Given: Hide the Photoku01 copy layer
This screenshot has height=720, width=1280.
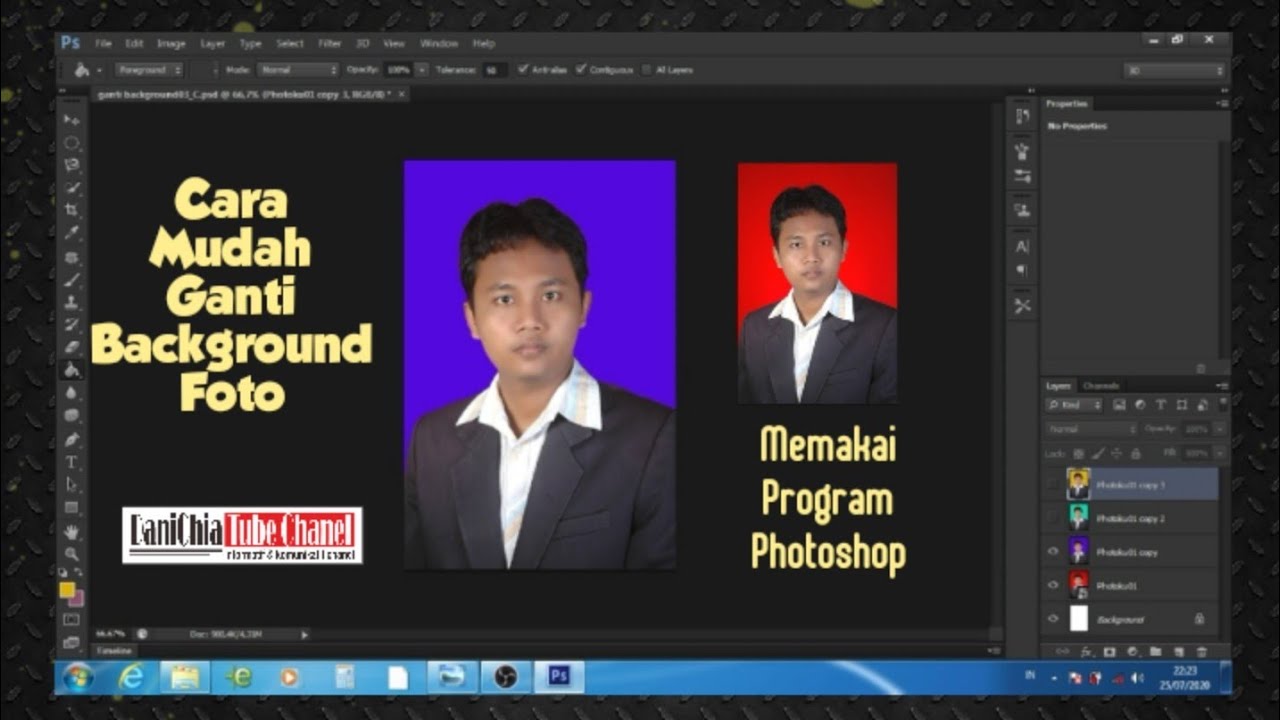Looking at the screenshot, I should tap(1052, 551).
